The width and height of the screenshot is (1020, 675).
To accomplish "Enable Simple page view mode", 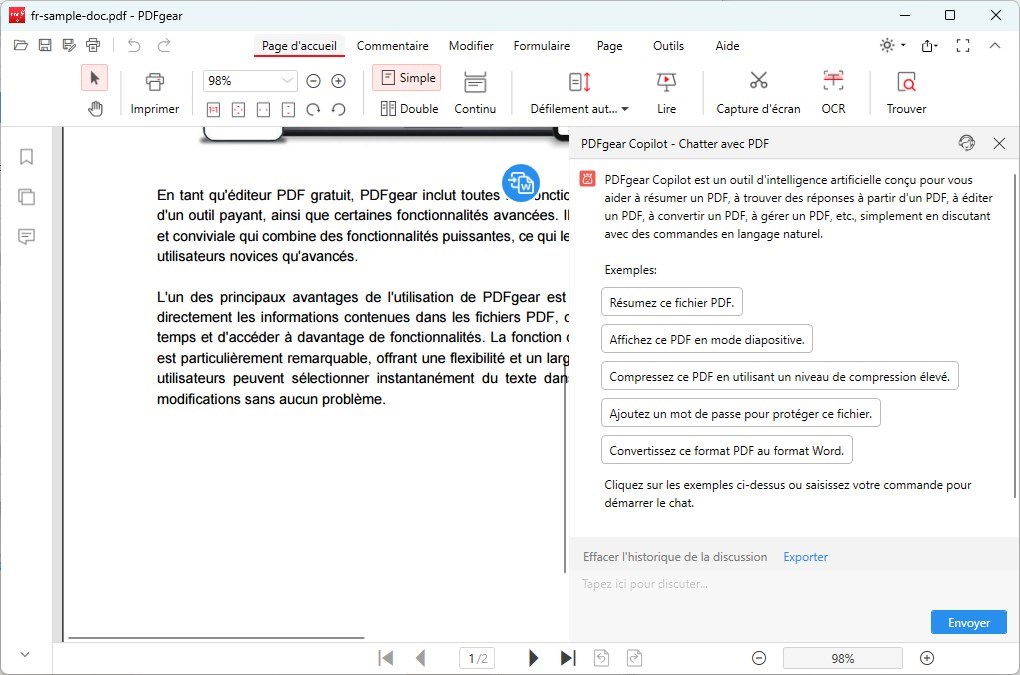I will (x=407, y=78).
